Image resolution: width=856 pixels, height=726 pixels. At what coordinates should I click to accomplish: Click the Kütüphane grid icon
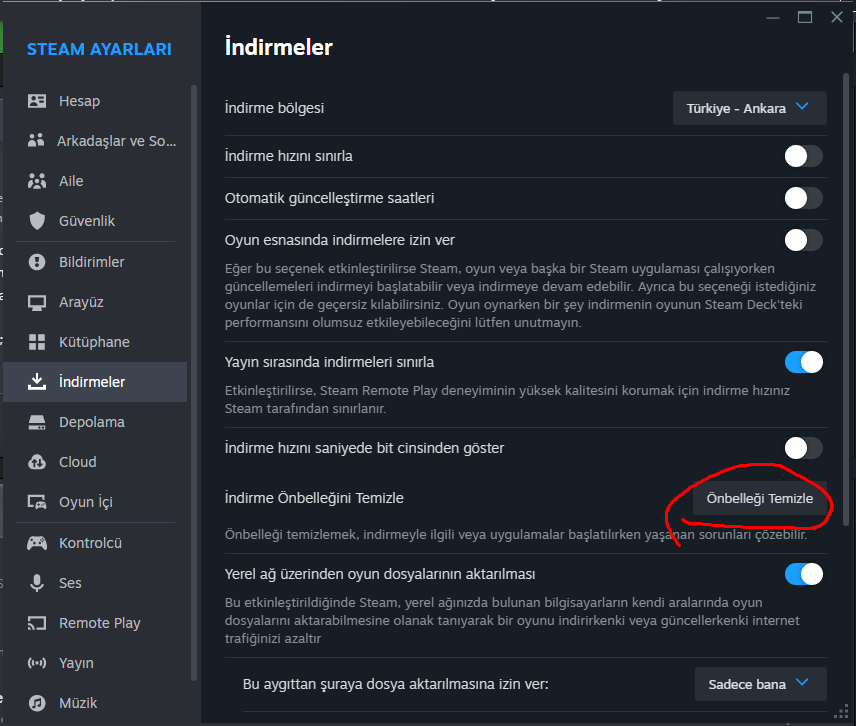pyautogui.click(x=37, y=342)
